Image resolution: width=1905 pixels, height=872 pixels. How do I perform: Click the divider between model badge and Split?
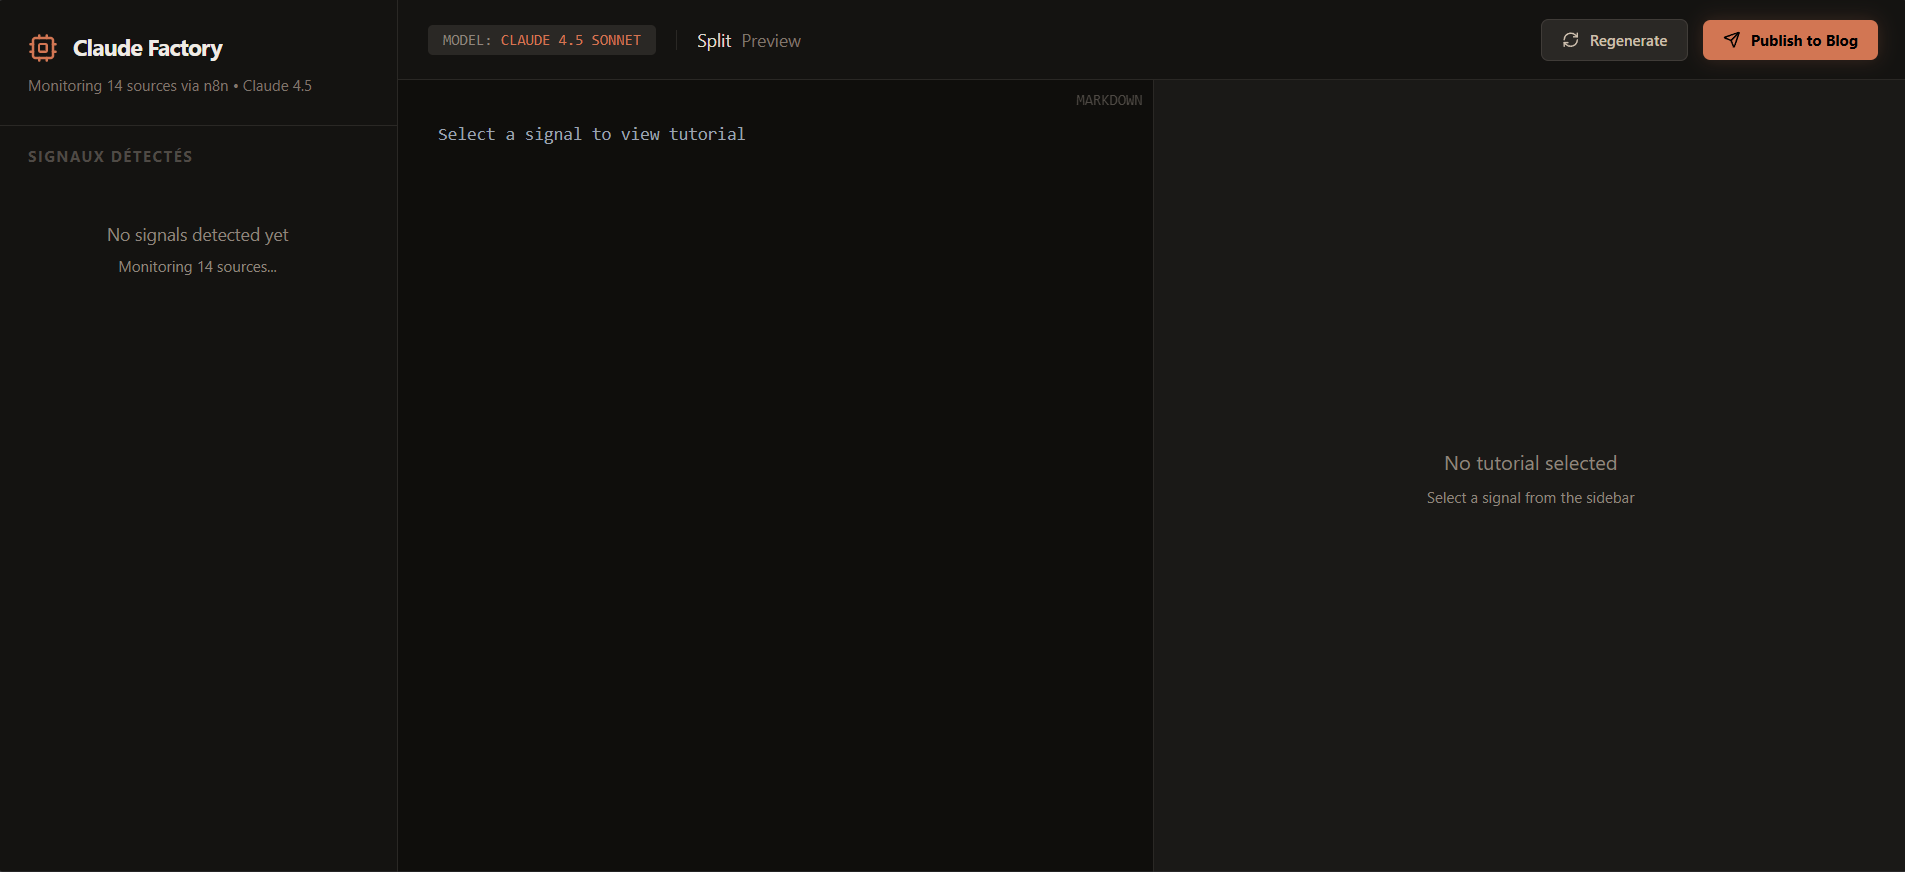676,40
